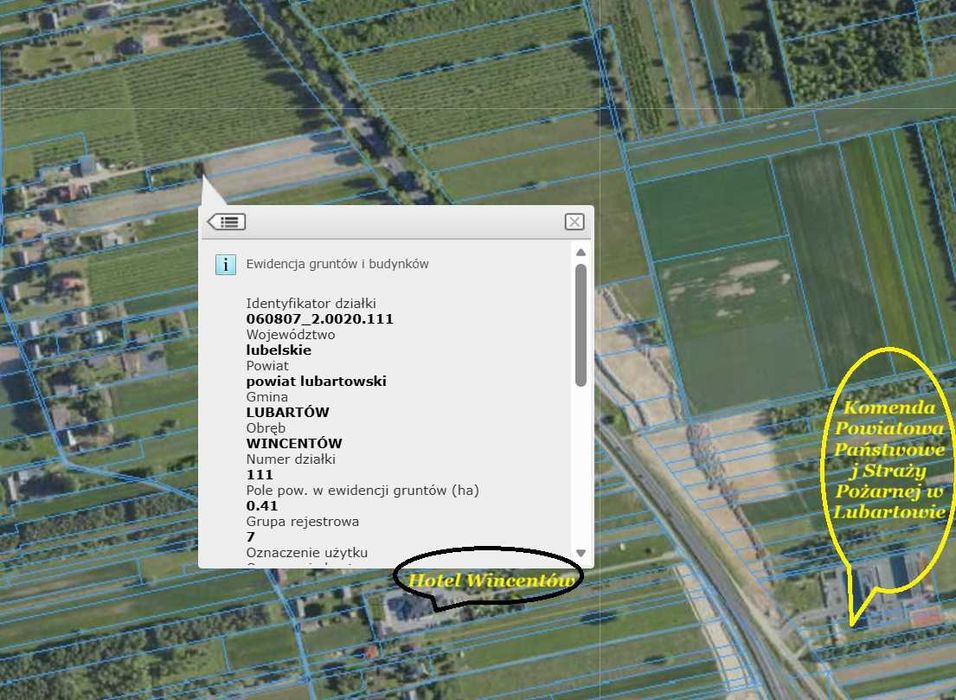Select parcel ID 060807_2.0020.111
Viewport: 956px width, 700px height.
[x=319, y=319]
